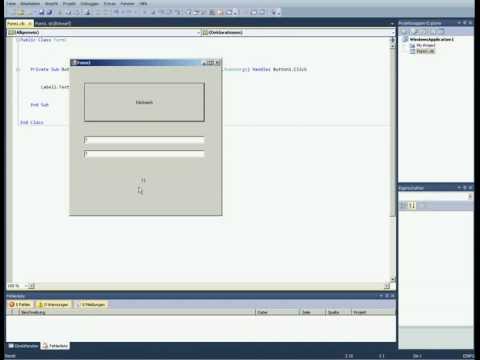Click the first text box in Form1
The height and width of the screenshot is (360, 480).
pos(144,140)
